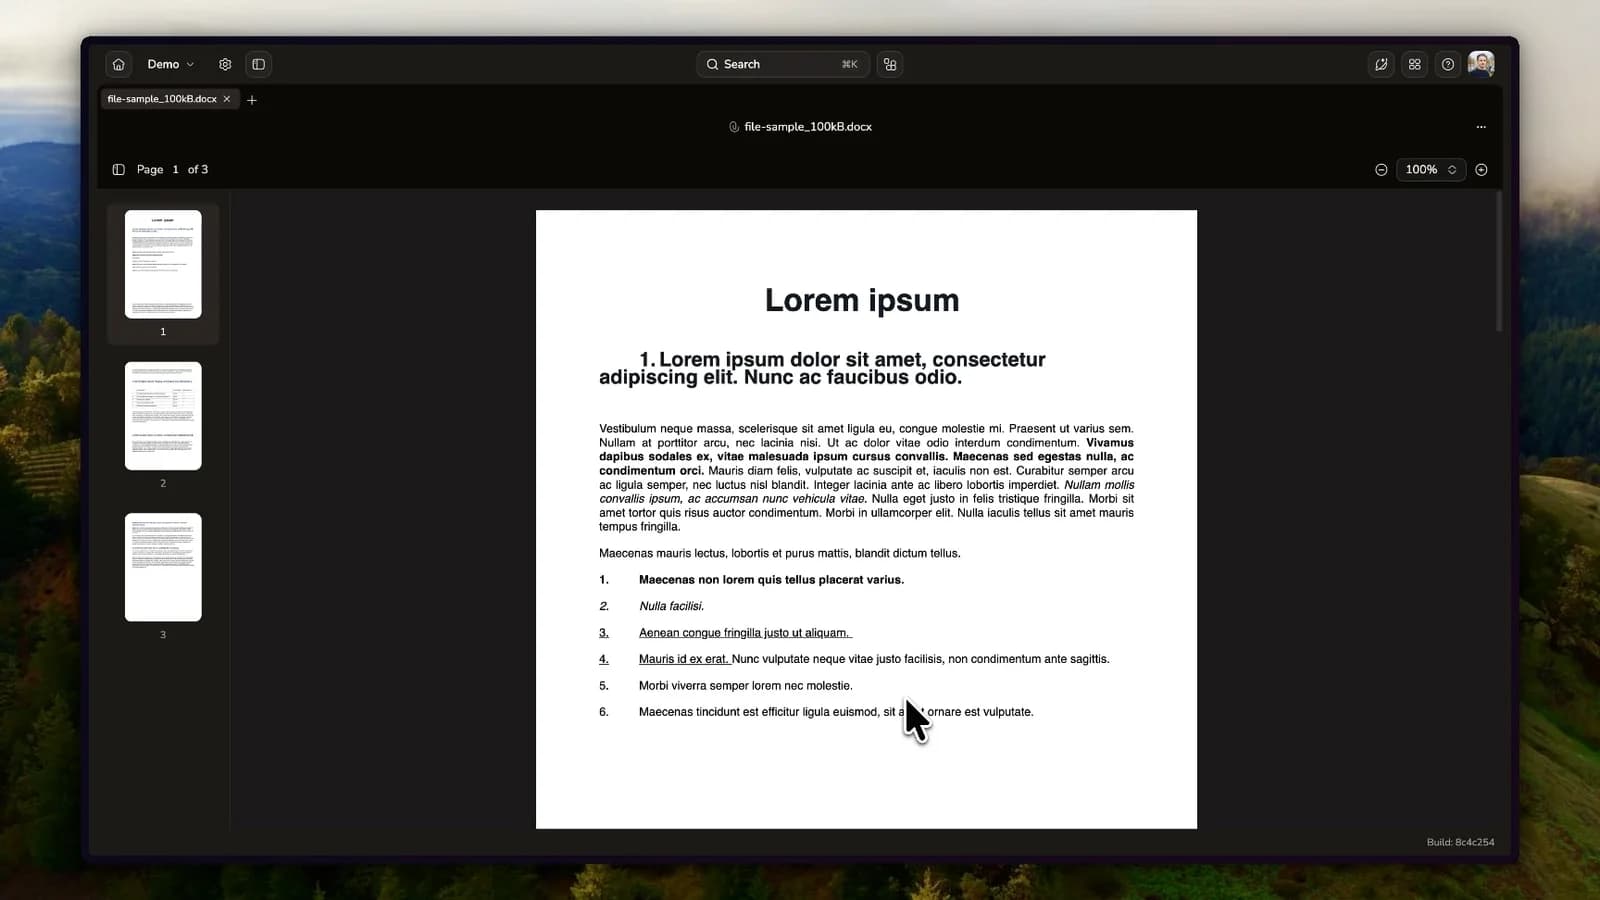The image size is (1600, 900).
Task: Click the "Lorem ipsum" document title
Action: tap(862, 300)
